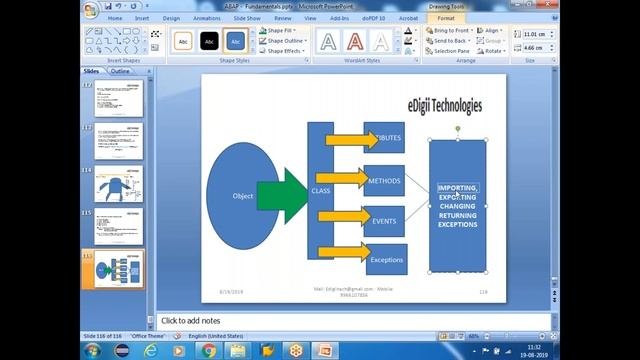Click the spell check status icon
Image resolution: width=640 pixels, height=360 pixels.
(x=177, y=336)
